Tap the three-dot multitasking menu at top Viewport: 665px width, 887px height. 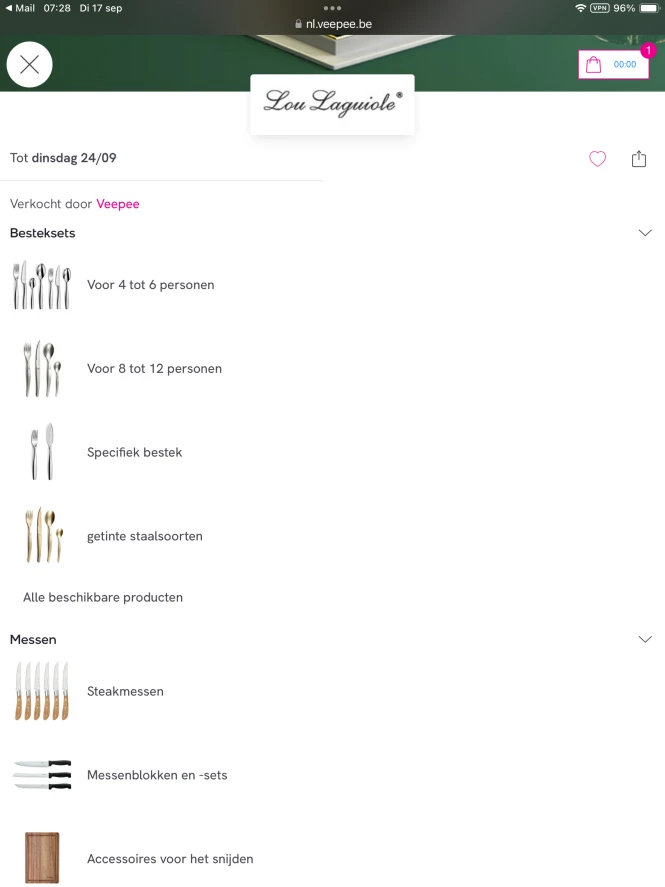point(332,7)
